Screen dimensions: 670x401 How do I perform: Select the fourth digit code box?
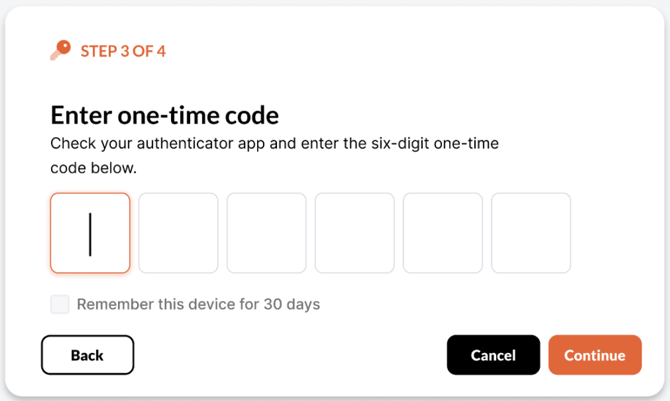(354, 233)
